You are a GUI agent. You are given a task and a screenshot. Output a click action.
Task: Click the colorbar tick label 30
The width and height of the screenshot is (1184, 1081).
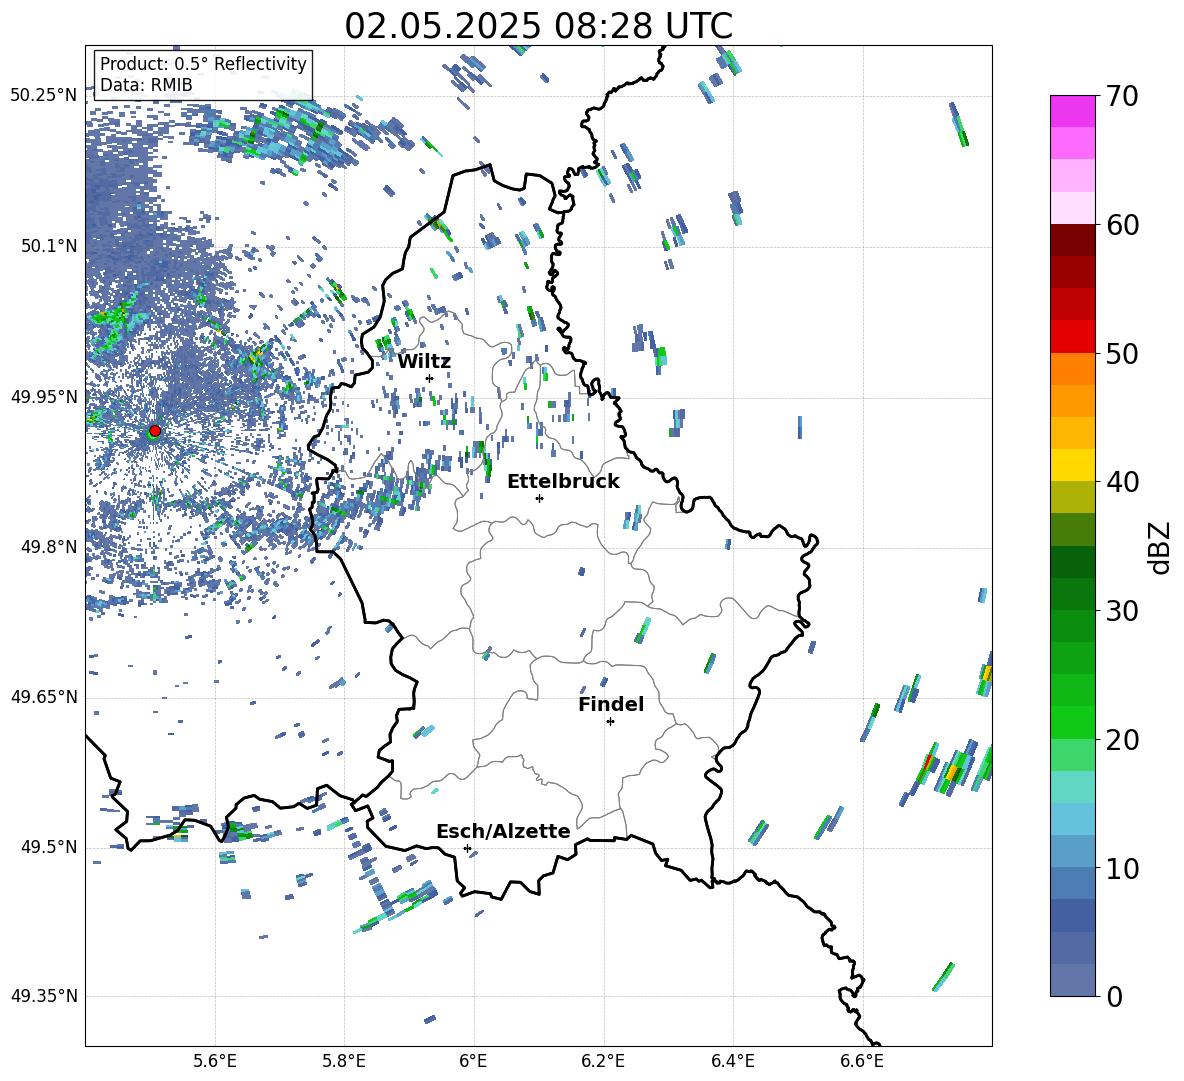click(1122, 611)
